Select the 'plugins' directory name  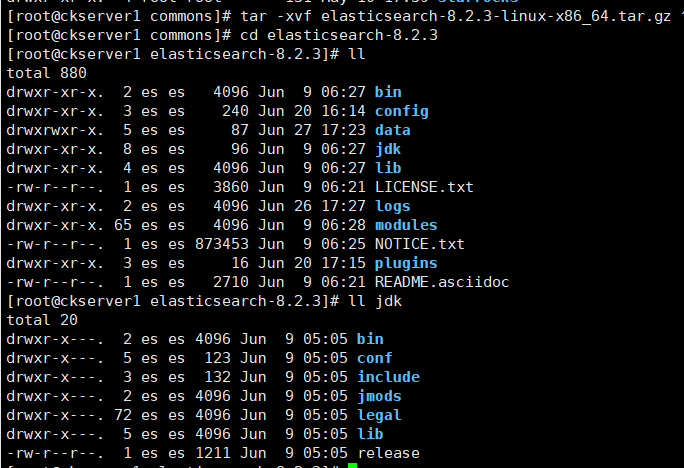click(x=406, y=264)
